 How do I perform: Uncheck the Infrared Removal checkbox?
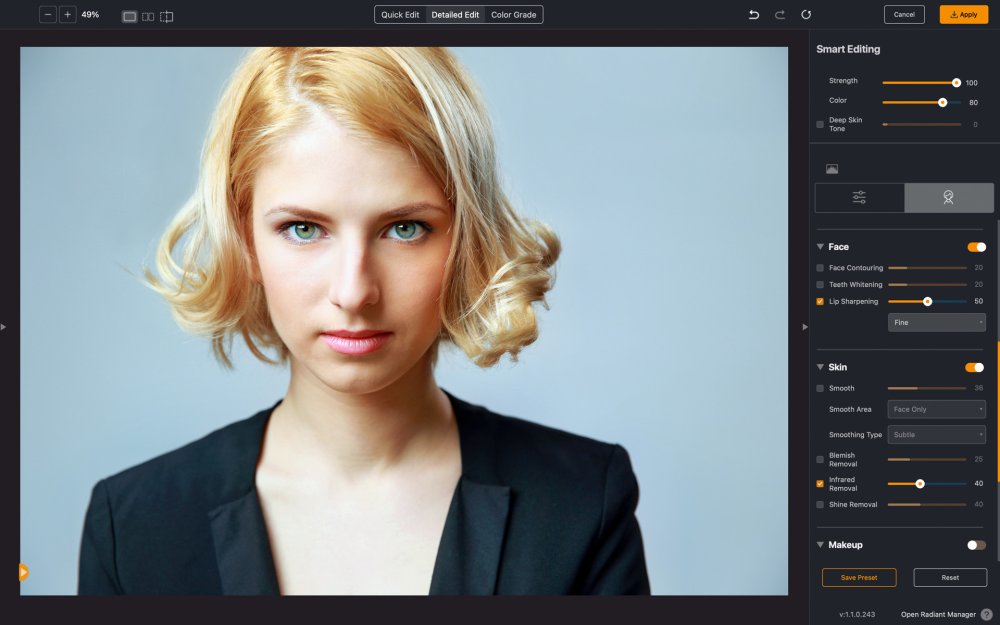tap(820, 484)
